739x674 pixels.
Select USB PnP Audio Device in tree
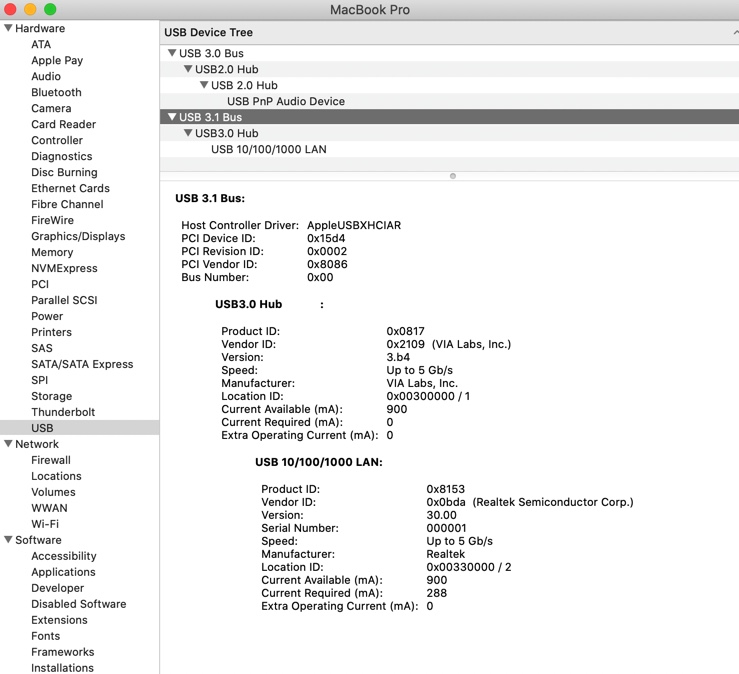[286, 101]
